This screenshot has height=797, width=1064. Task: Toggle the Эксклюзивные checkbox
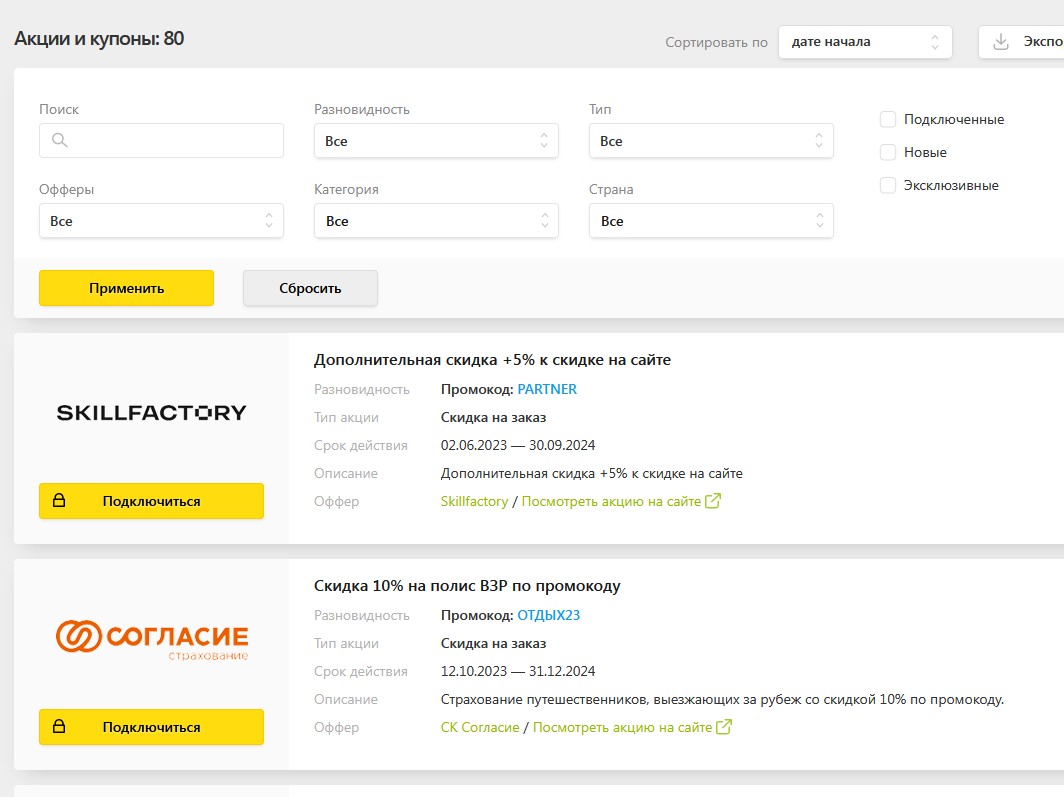tap(887, 186)
